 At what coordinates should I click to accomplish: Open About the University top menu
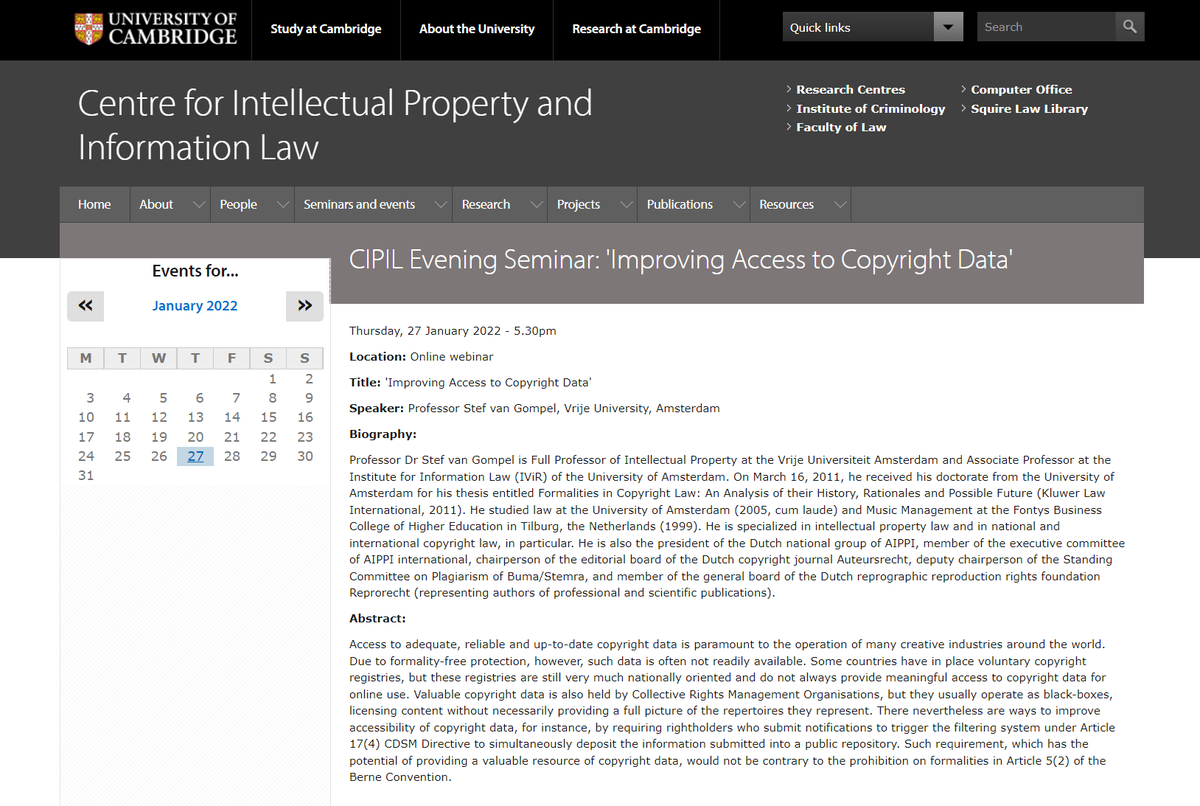point(477,29)
